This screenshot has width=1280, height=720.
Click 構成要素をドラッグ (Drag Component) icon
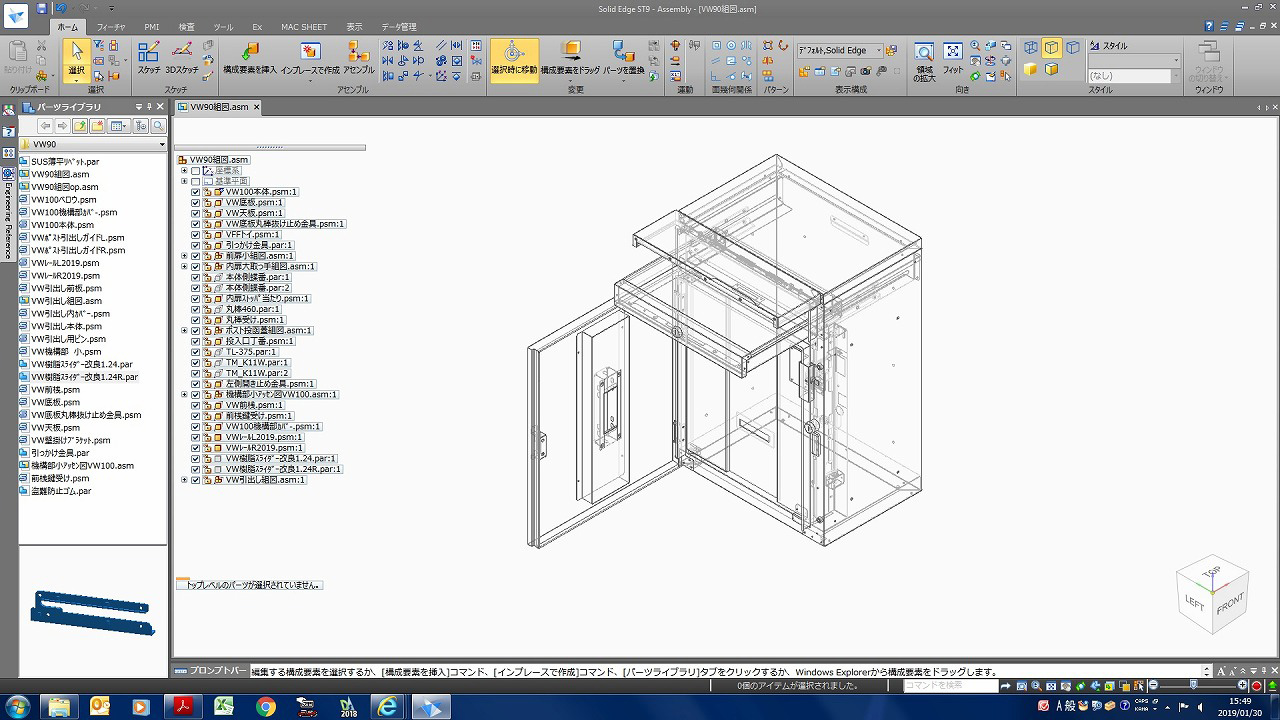571,59
